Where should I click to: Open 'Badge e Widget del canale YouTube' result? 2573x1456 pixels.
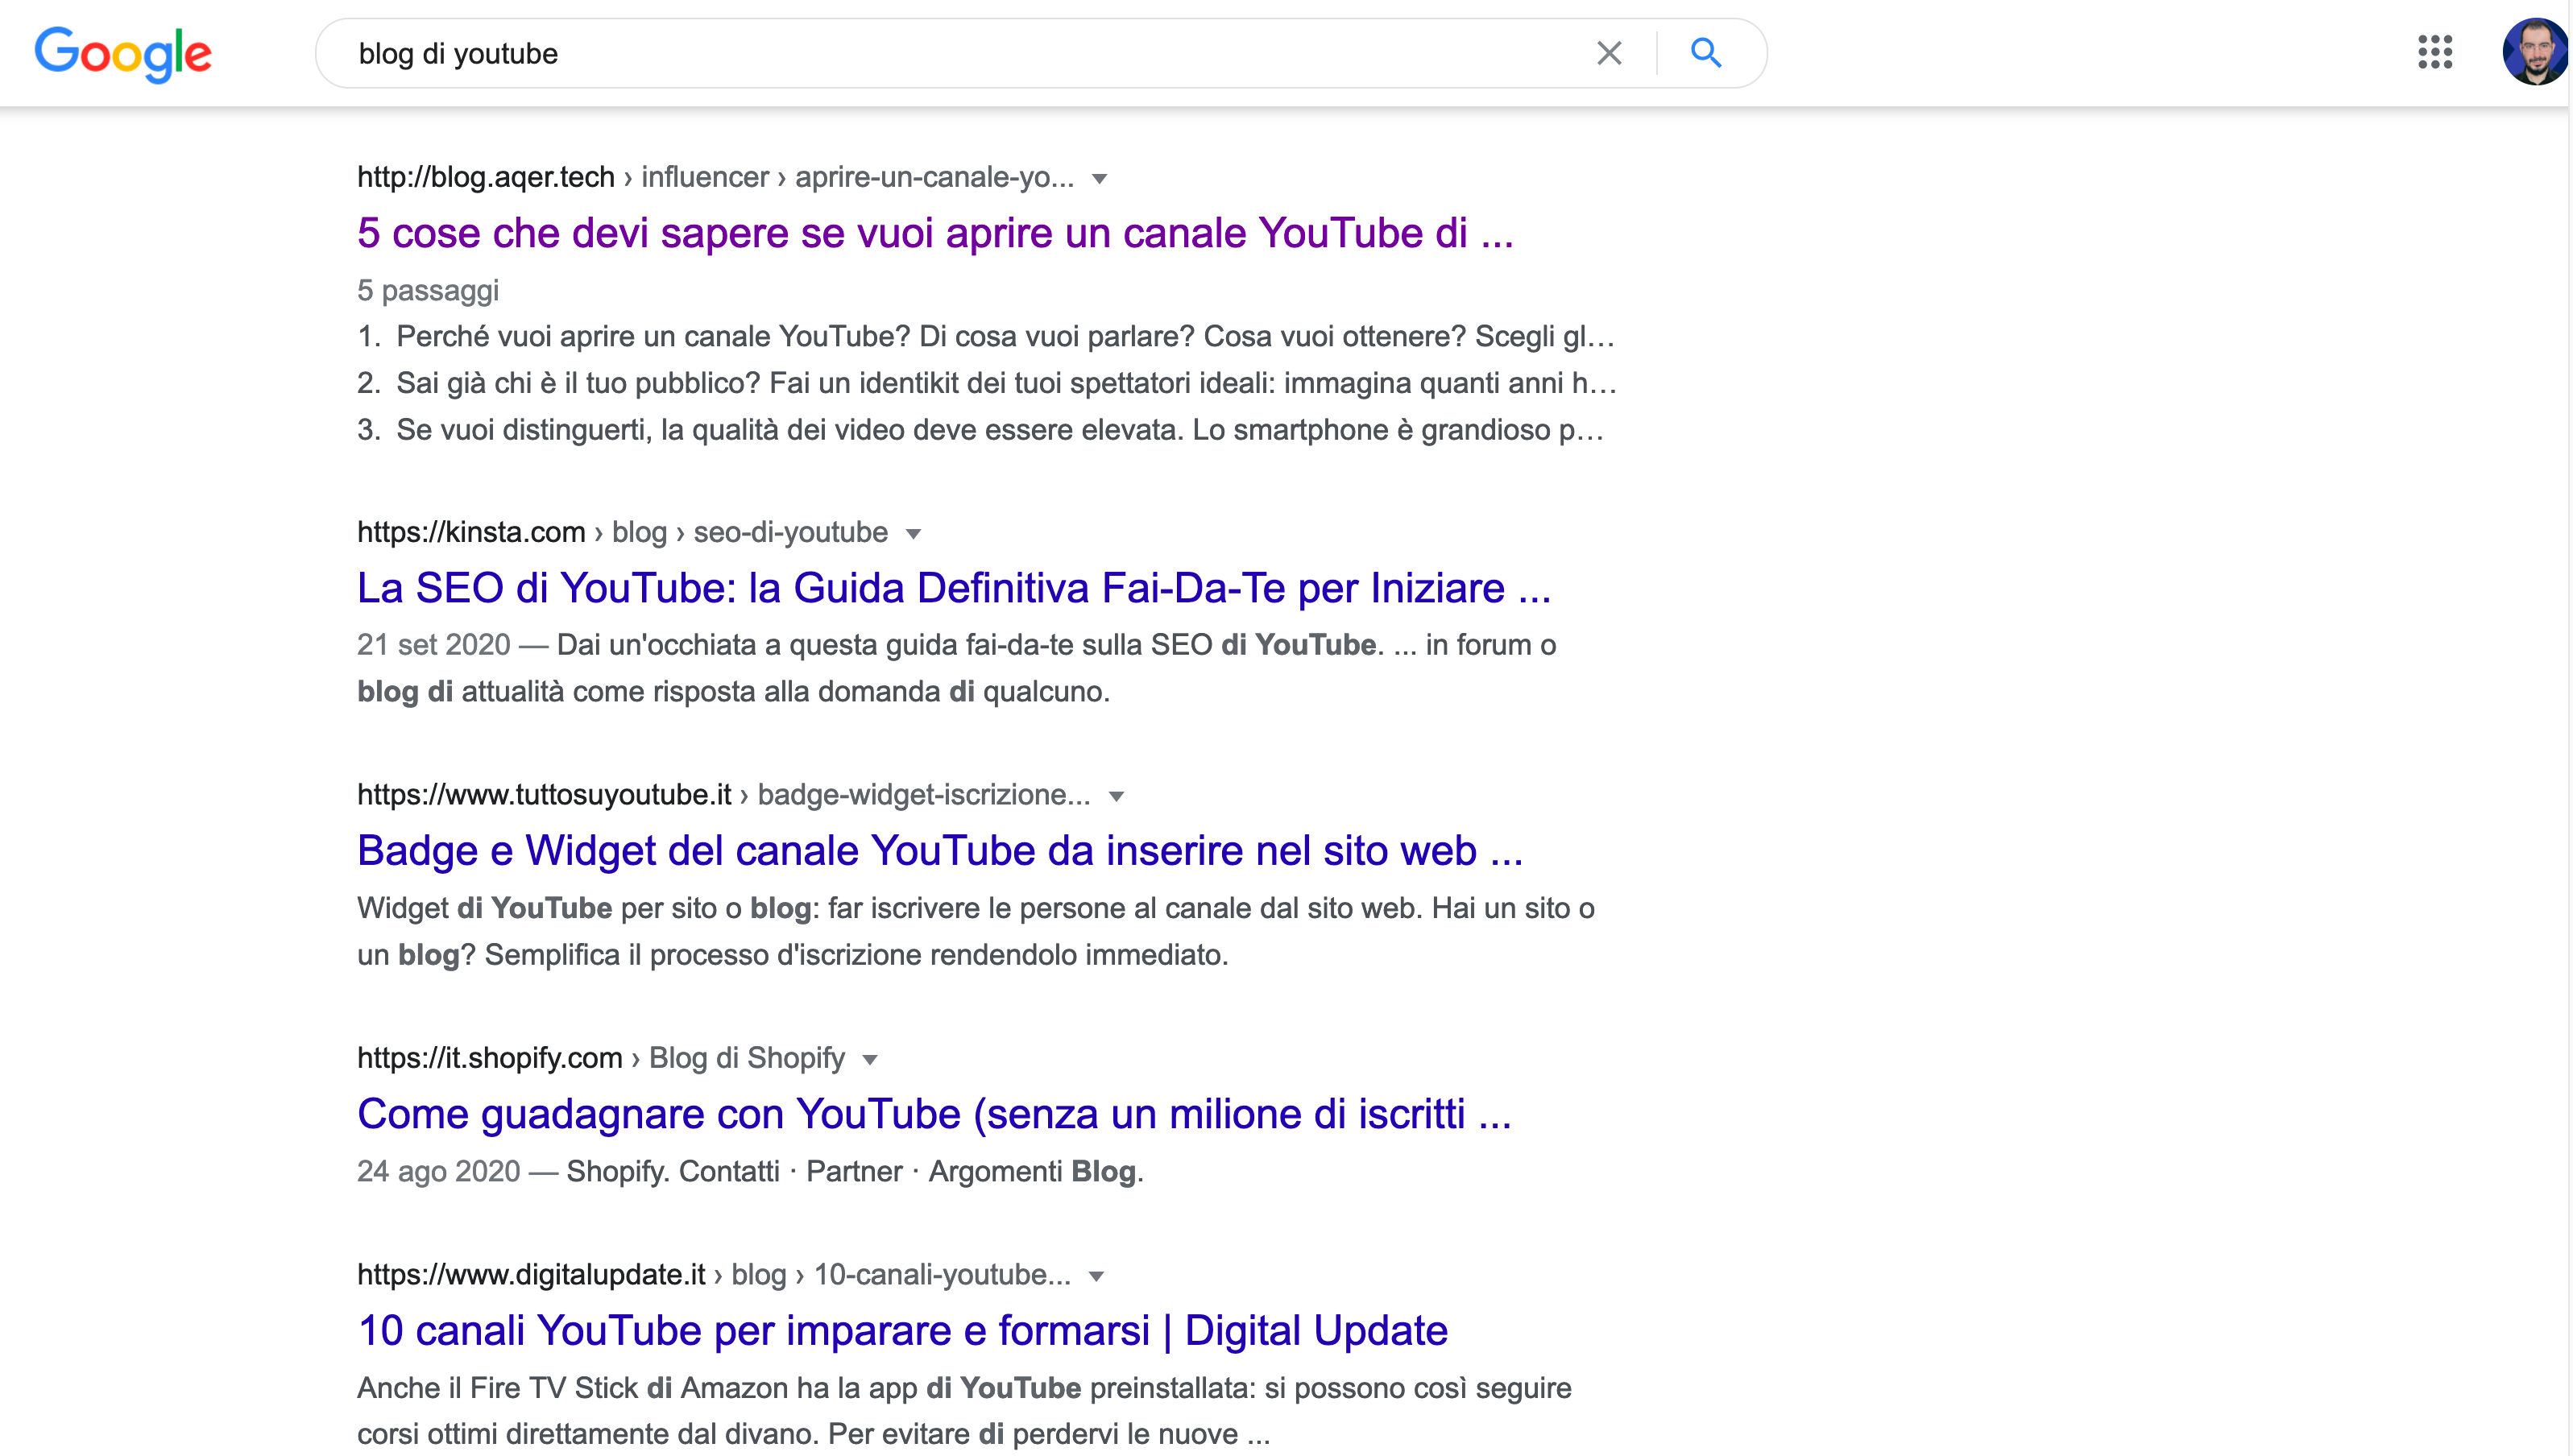click(x=940, y=851)
